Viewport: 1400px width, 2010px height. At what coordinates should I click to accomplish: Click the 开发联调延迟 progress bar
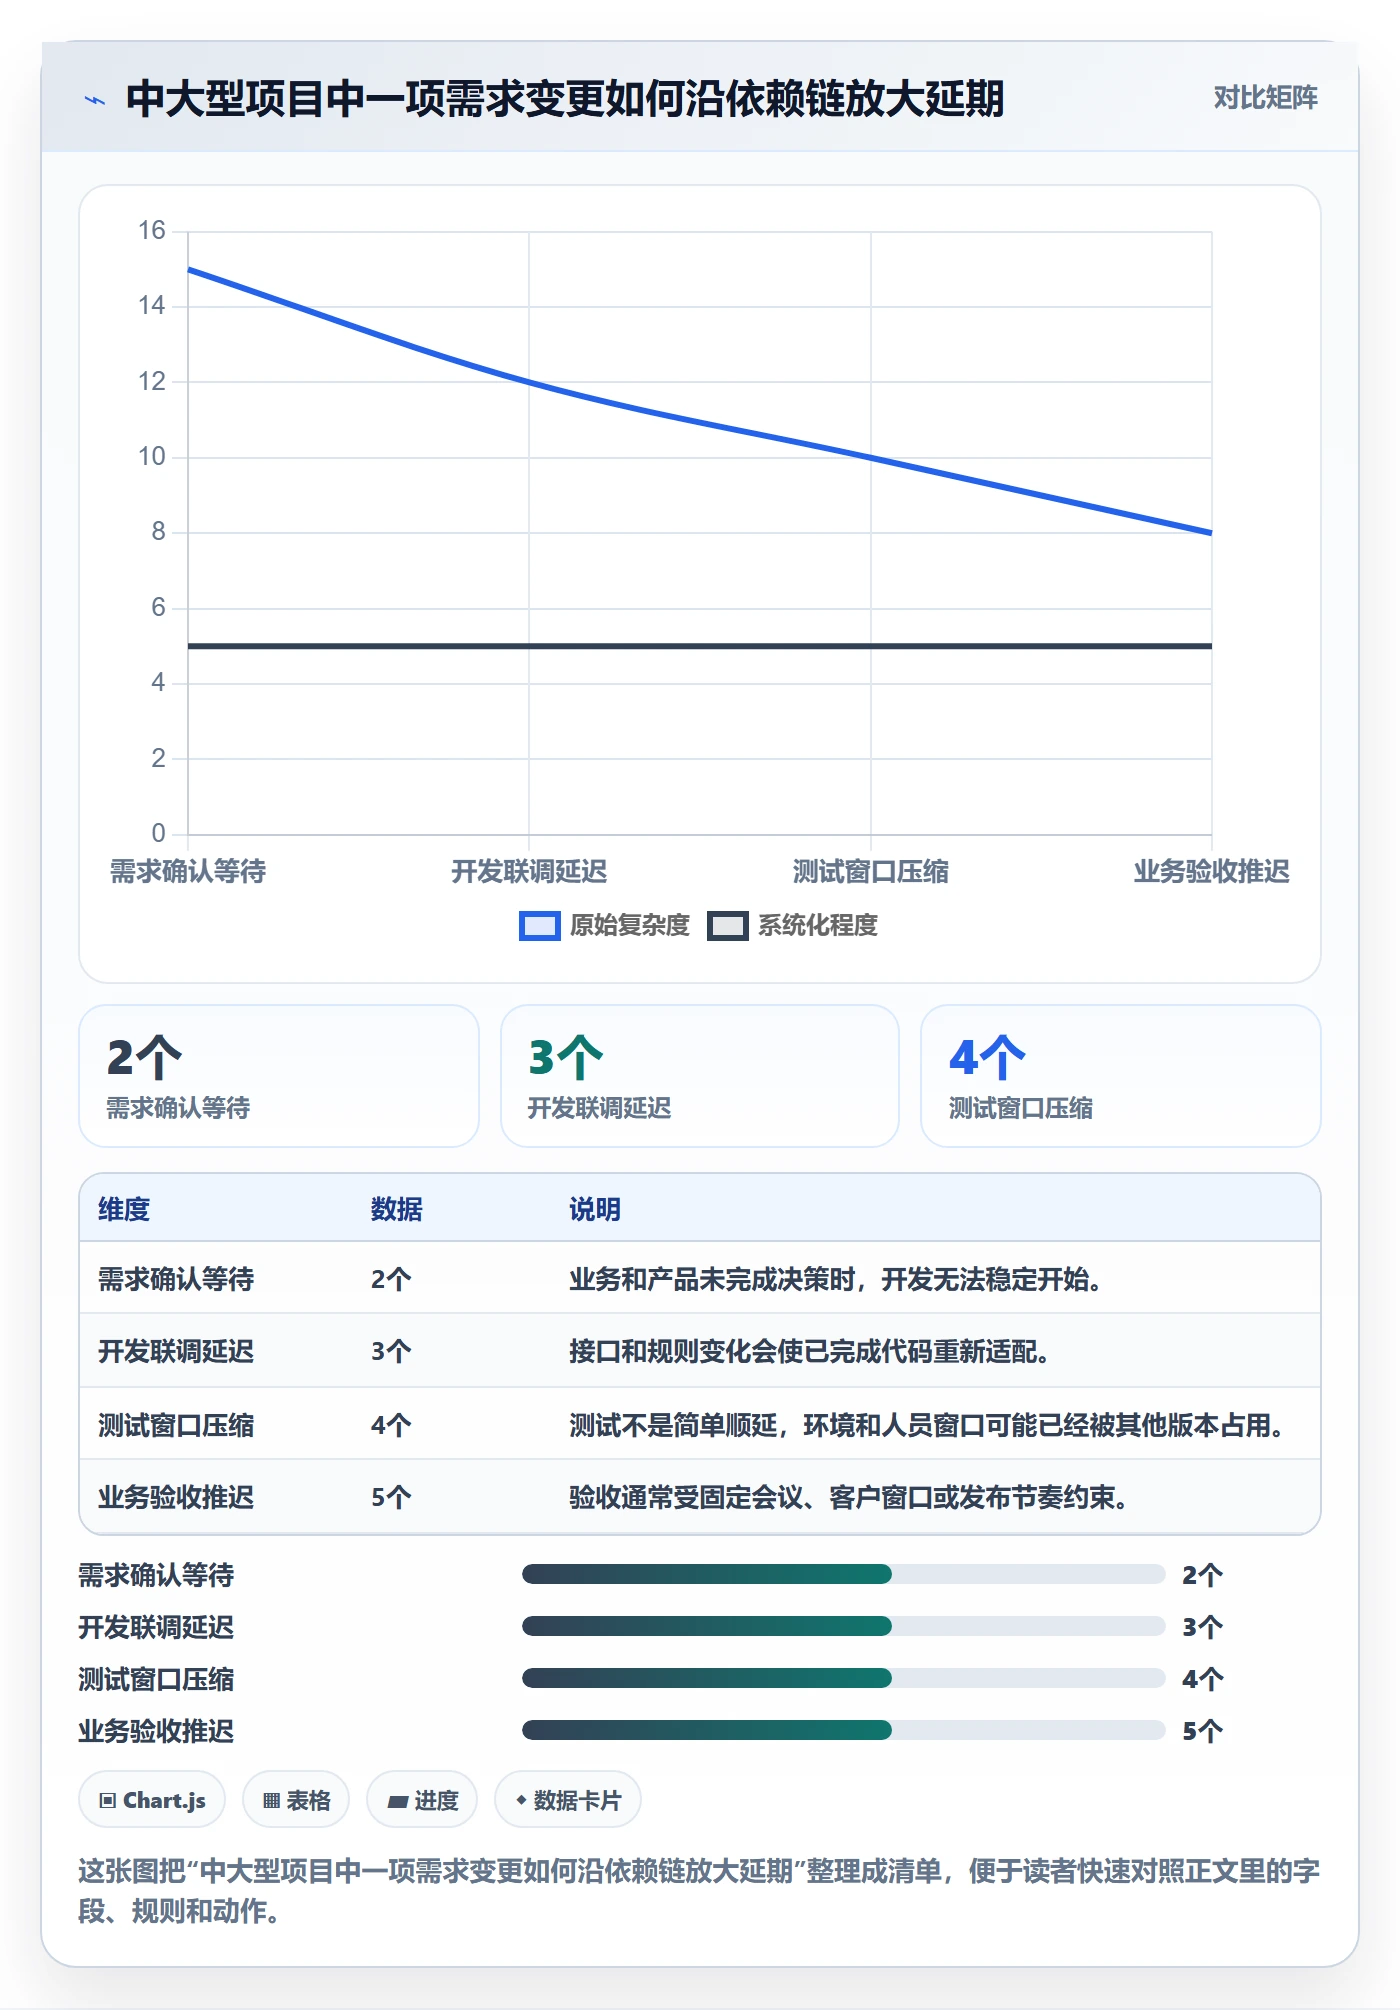pos(844,1627)
